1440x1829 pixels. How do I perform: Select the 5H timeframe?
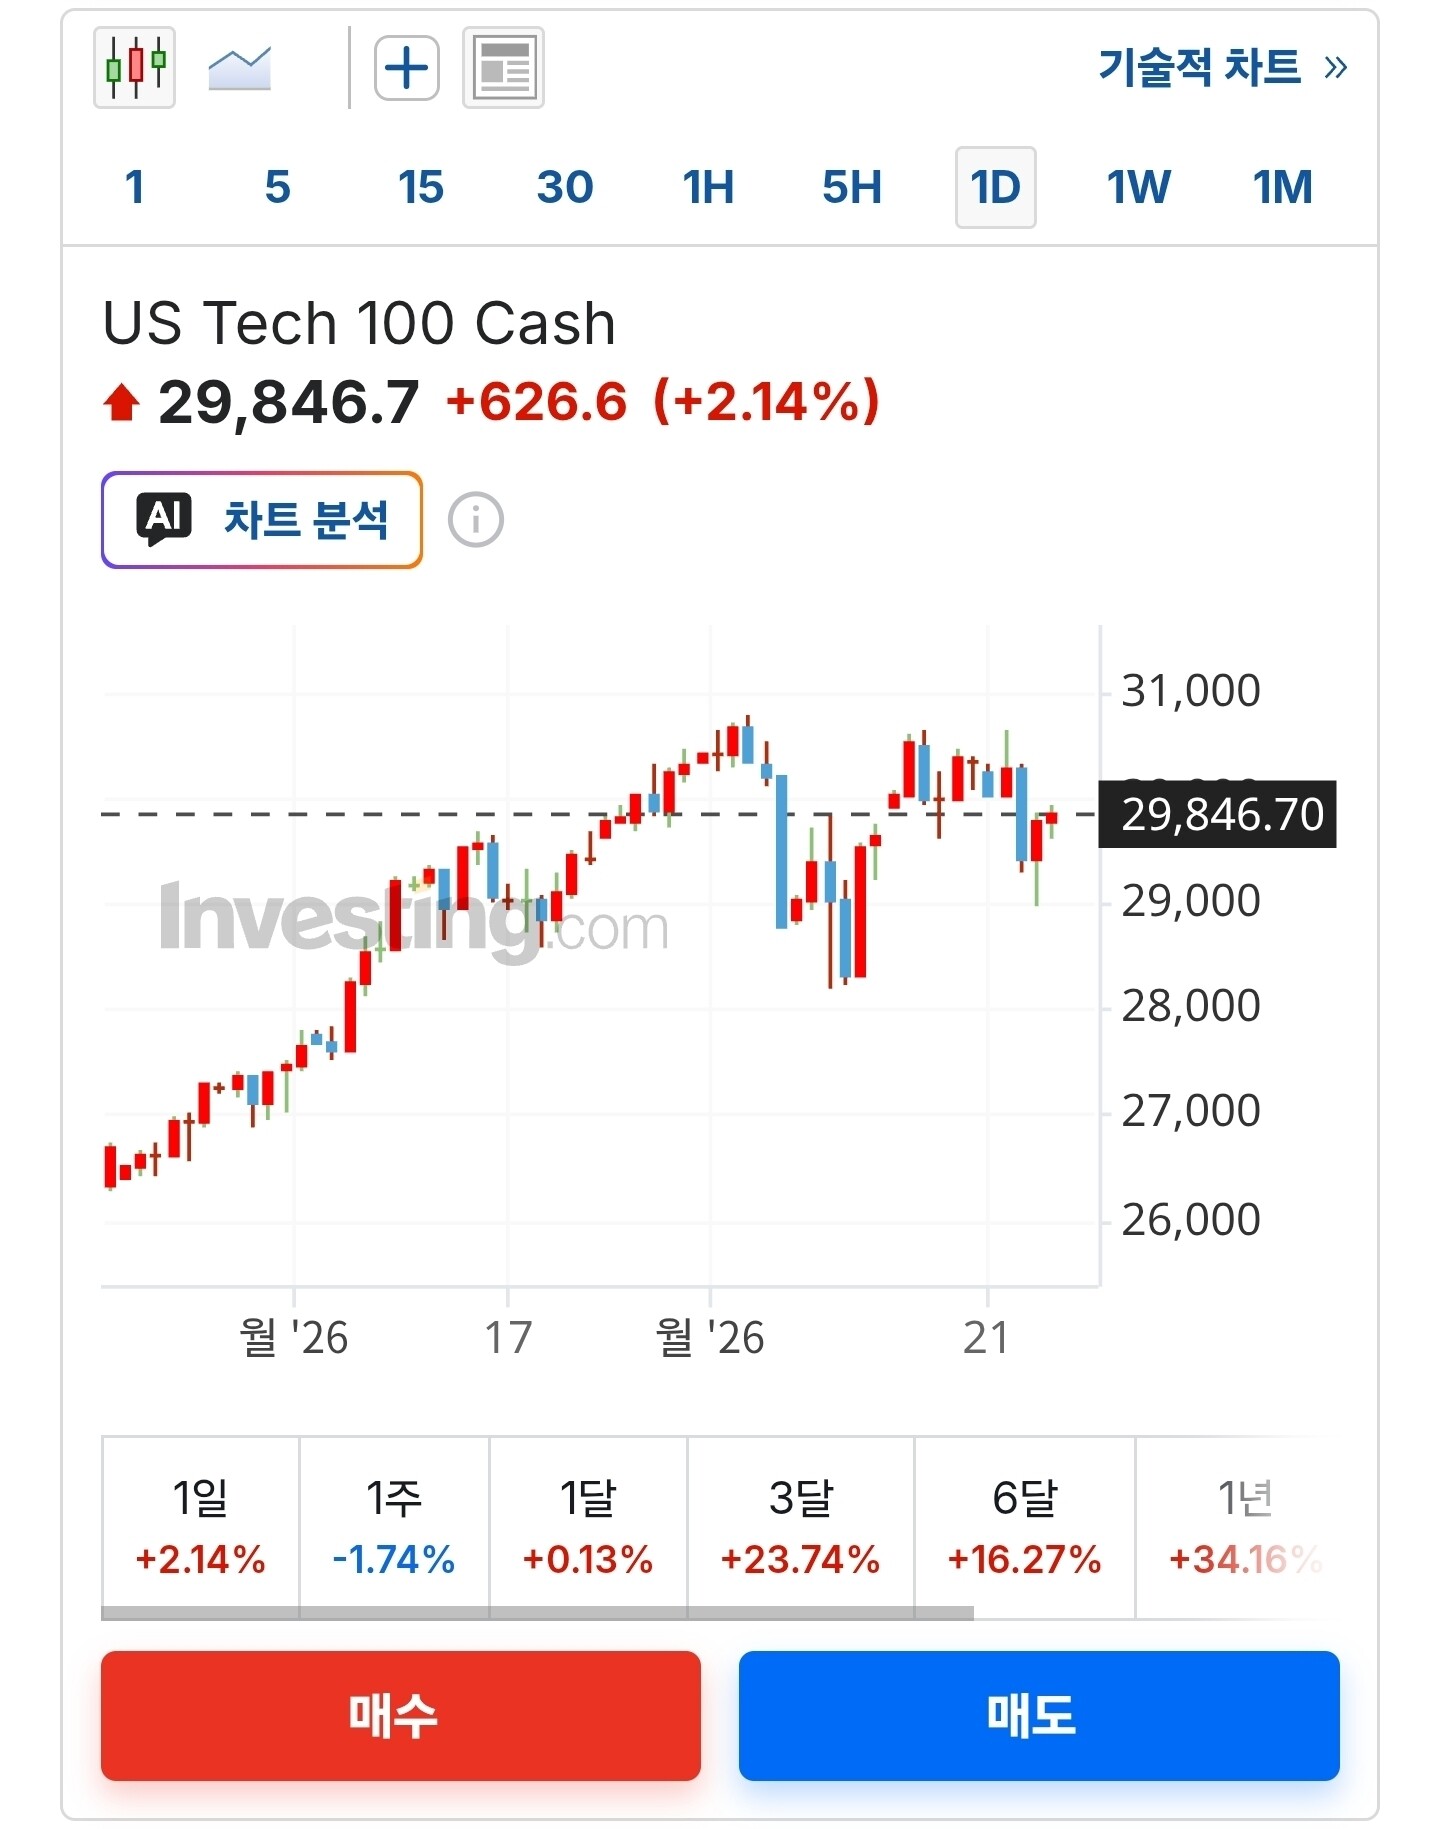pyautogui.click(x=852, y=188)
